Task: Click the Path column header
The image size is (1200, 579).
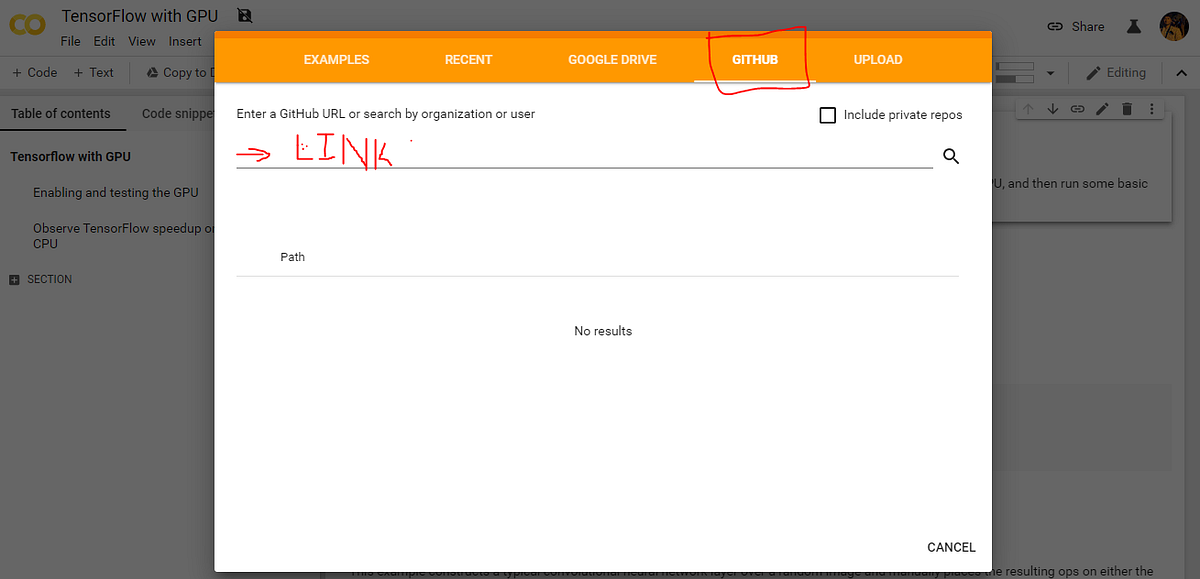Action: 292,257
